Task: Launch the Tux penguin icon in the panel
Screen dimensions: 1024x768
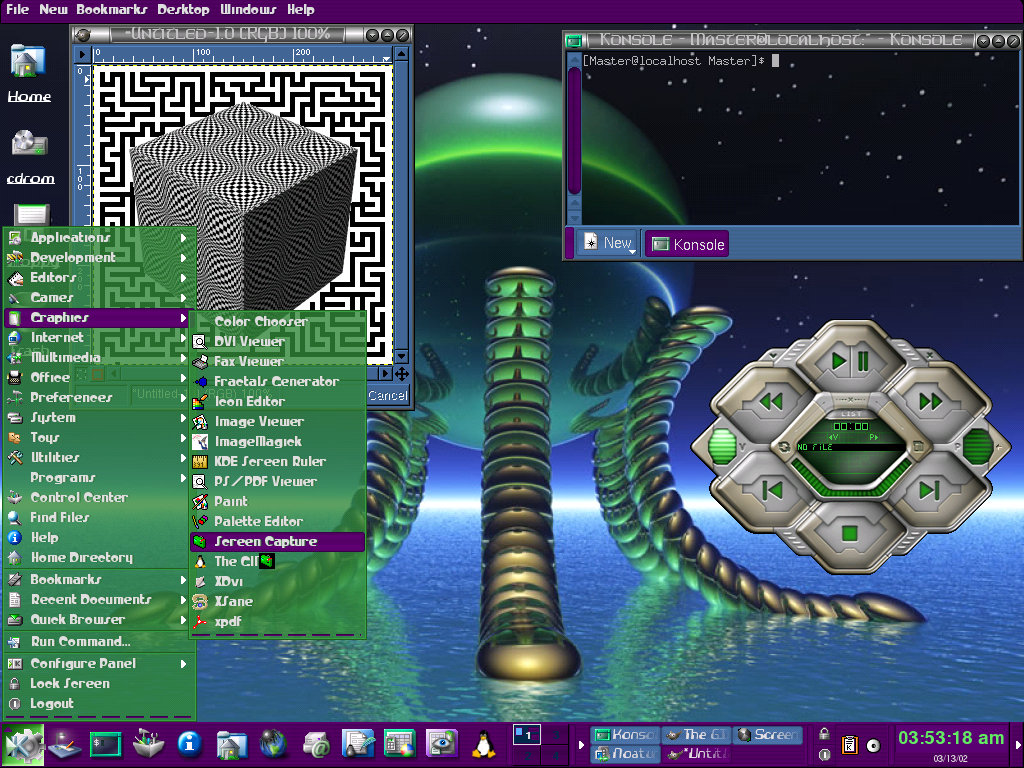Action: tap(483, 744)
